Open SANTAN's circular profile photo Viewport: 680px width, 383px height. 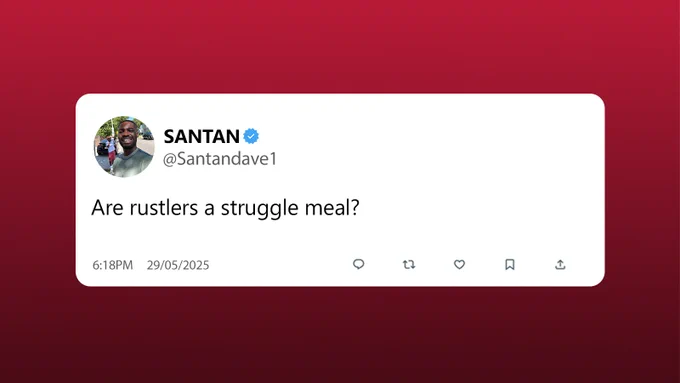tap(124, 147)
